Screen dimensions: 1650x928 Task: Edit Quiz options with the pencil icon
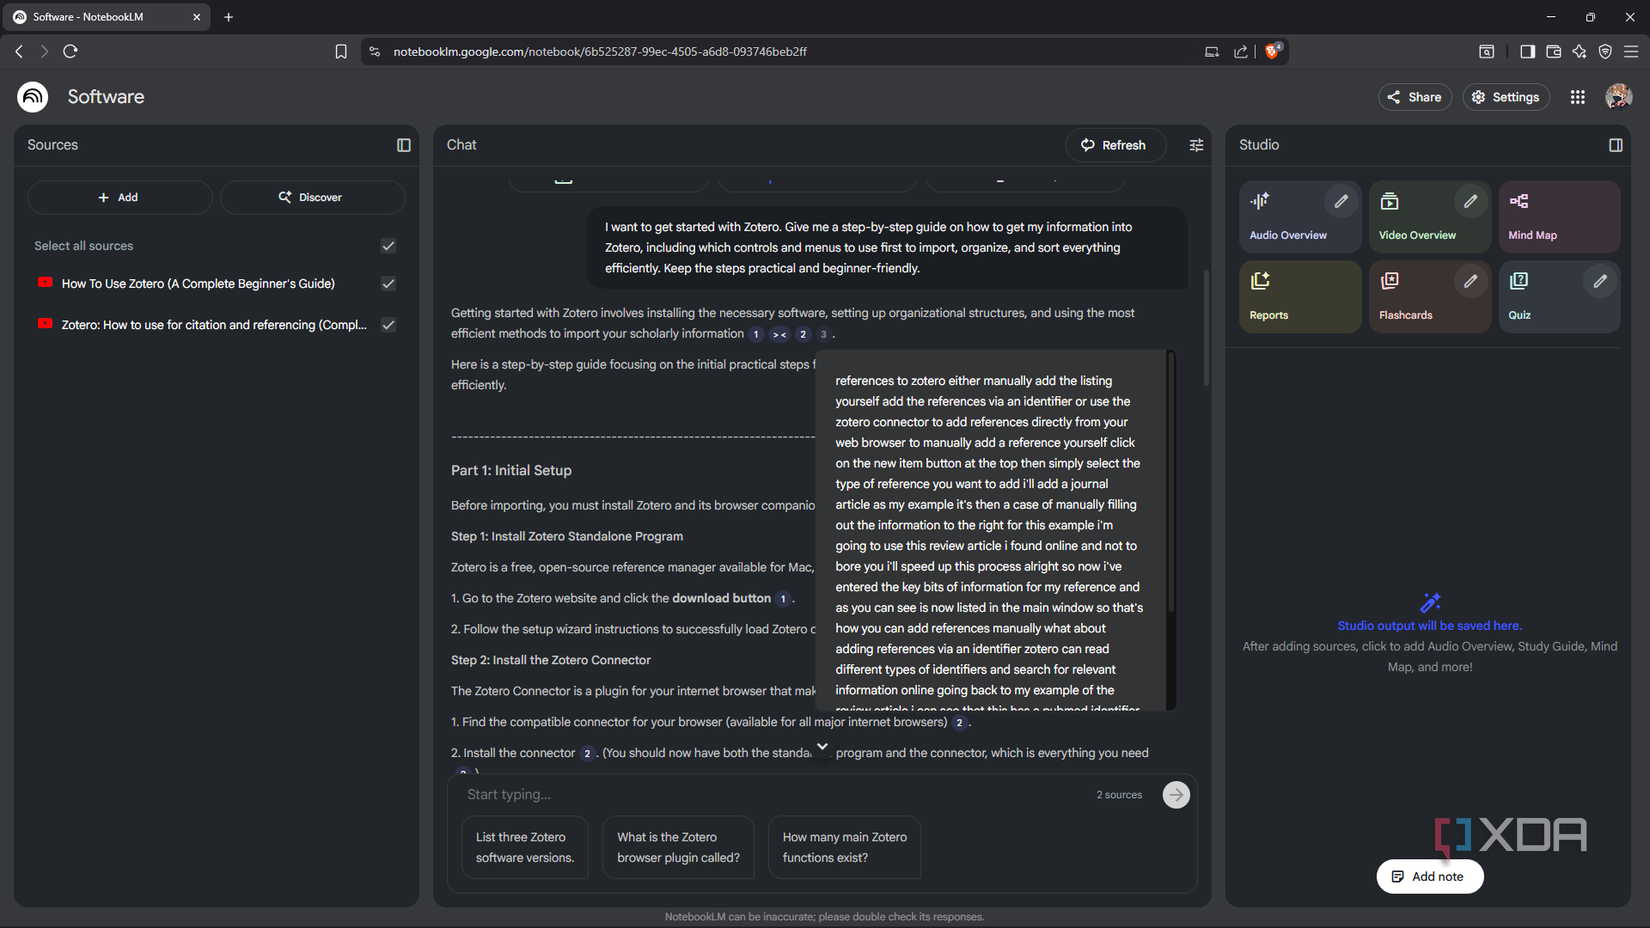(x=1599, y=280)
